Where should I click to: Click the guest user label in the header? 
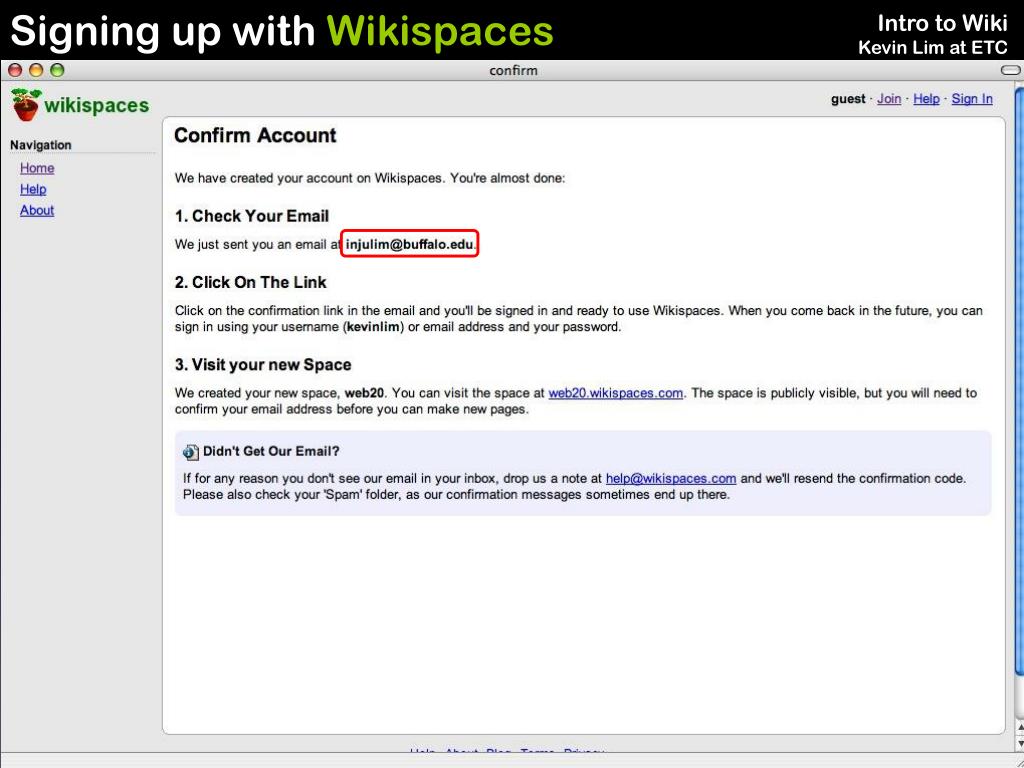coord(848,99)
